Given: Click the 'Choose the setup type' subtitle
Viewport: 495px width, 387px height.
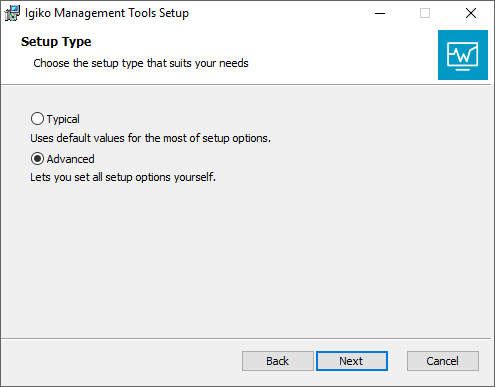Looking at the screenshot, I should [x=141, y=63].
